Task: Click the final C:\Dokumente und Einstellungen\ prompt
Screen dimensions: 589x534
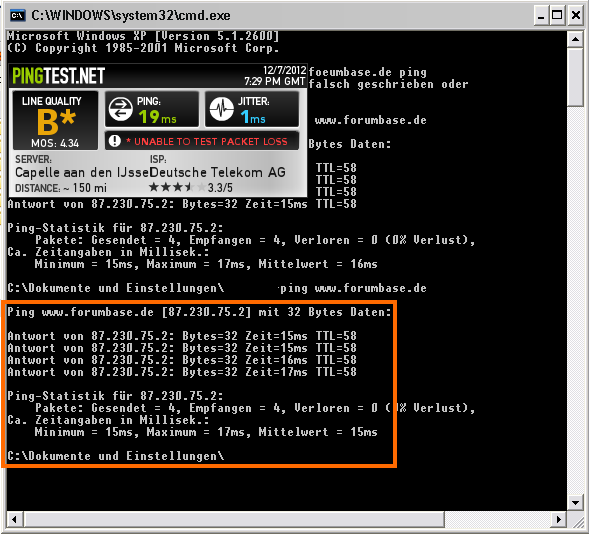Action: [x=116, y=456]
